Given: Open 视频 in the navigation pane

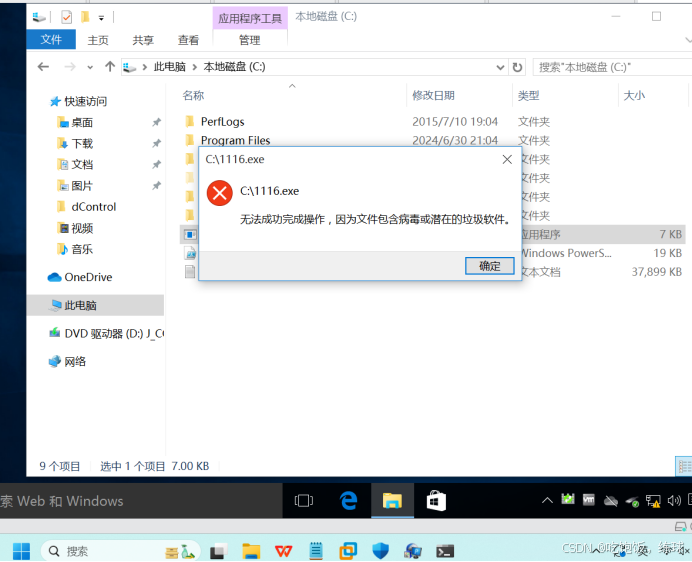Looking at the screenshot, I should (82, 228).
